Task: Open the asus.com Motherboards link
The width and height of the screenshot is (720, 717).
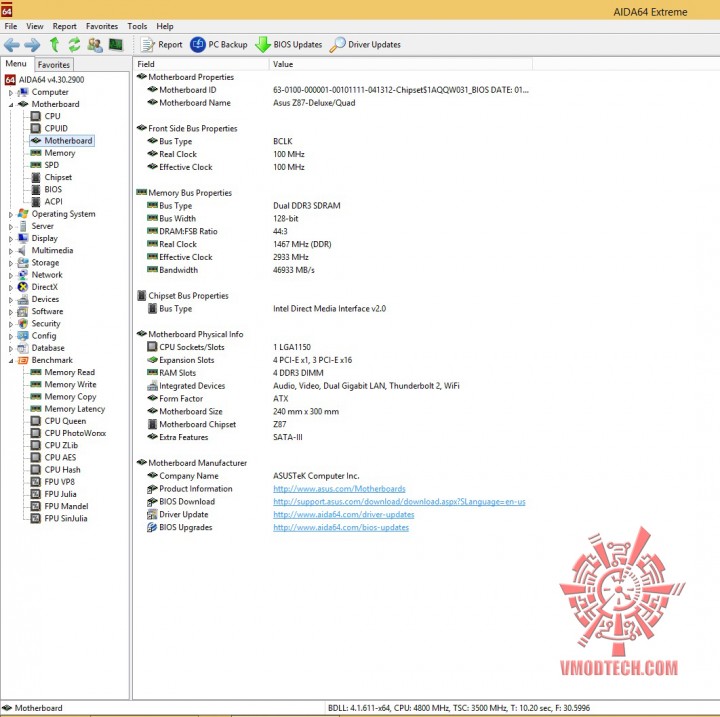Action: tap(339, 489)
